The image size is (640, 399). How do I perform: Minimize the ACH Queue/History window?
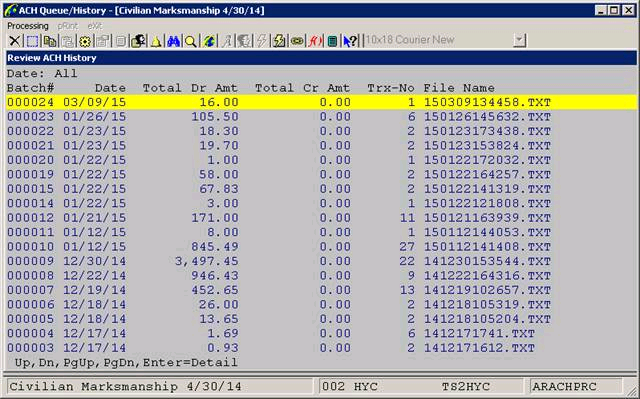point(600,10)
